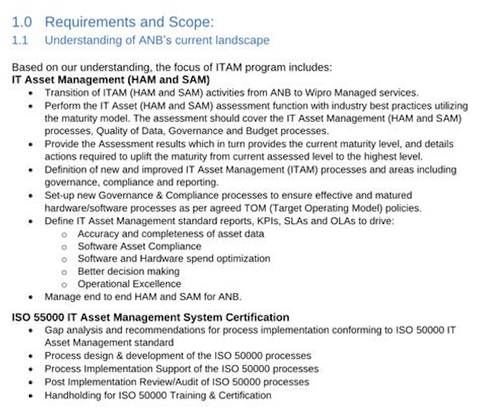
Task: Click 'Set-up new Governance & Compliance processes' bullet
Action: pyautogui.click(x=233, y=202)
